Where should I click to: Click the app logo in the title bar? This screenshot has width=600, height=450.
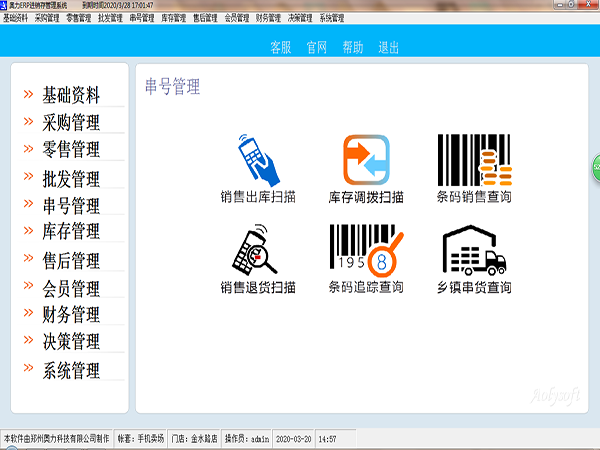(5, 5)
